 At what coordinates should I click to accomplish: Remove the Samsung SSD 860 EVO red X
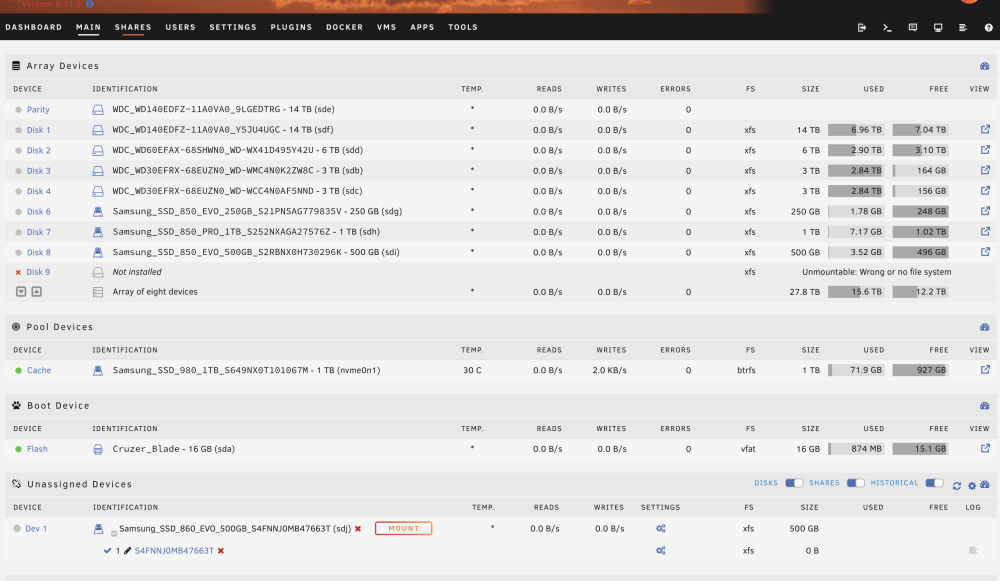point(358,529)
